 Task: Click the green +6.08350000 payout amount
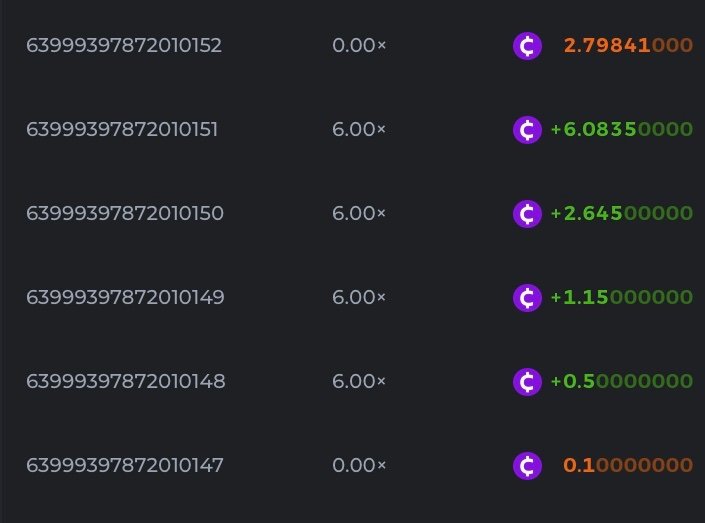(621, 130)
